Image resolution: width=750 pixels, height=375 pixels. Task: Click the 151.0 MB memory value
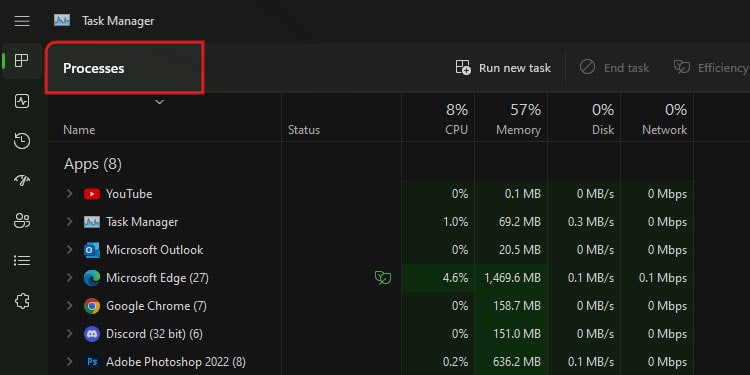518,334
